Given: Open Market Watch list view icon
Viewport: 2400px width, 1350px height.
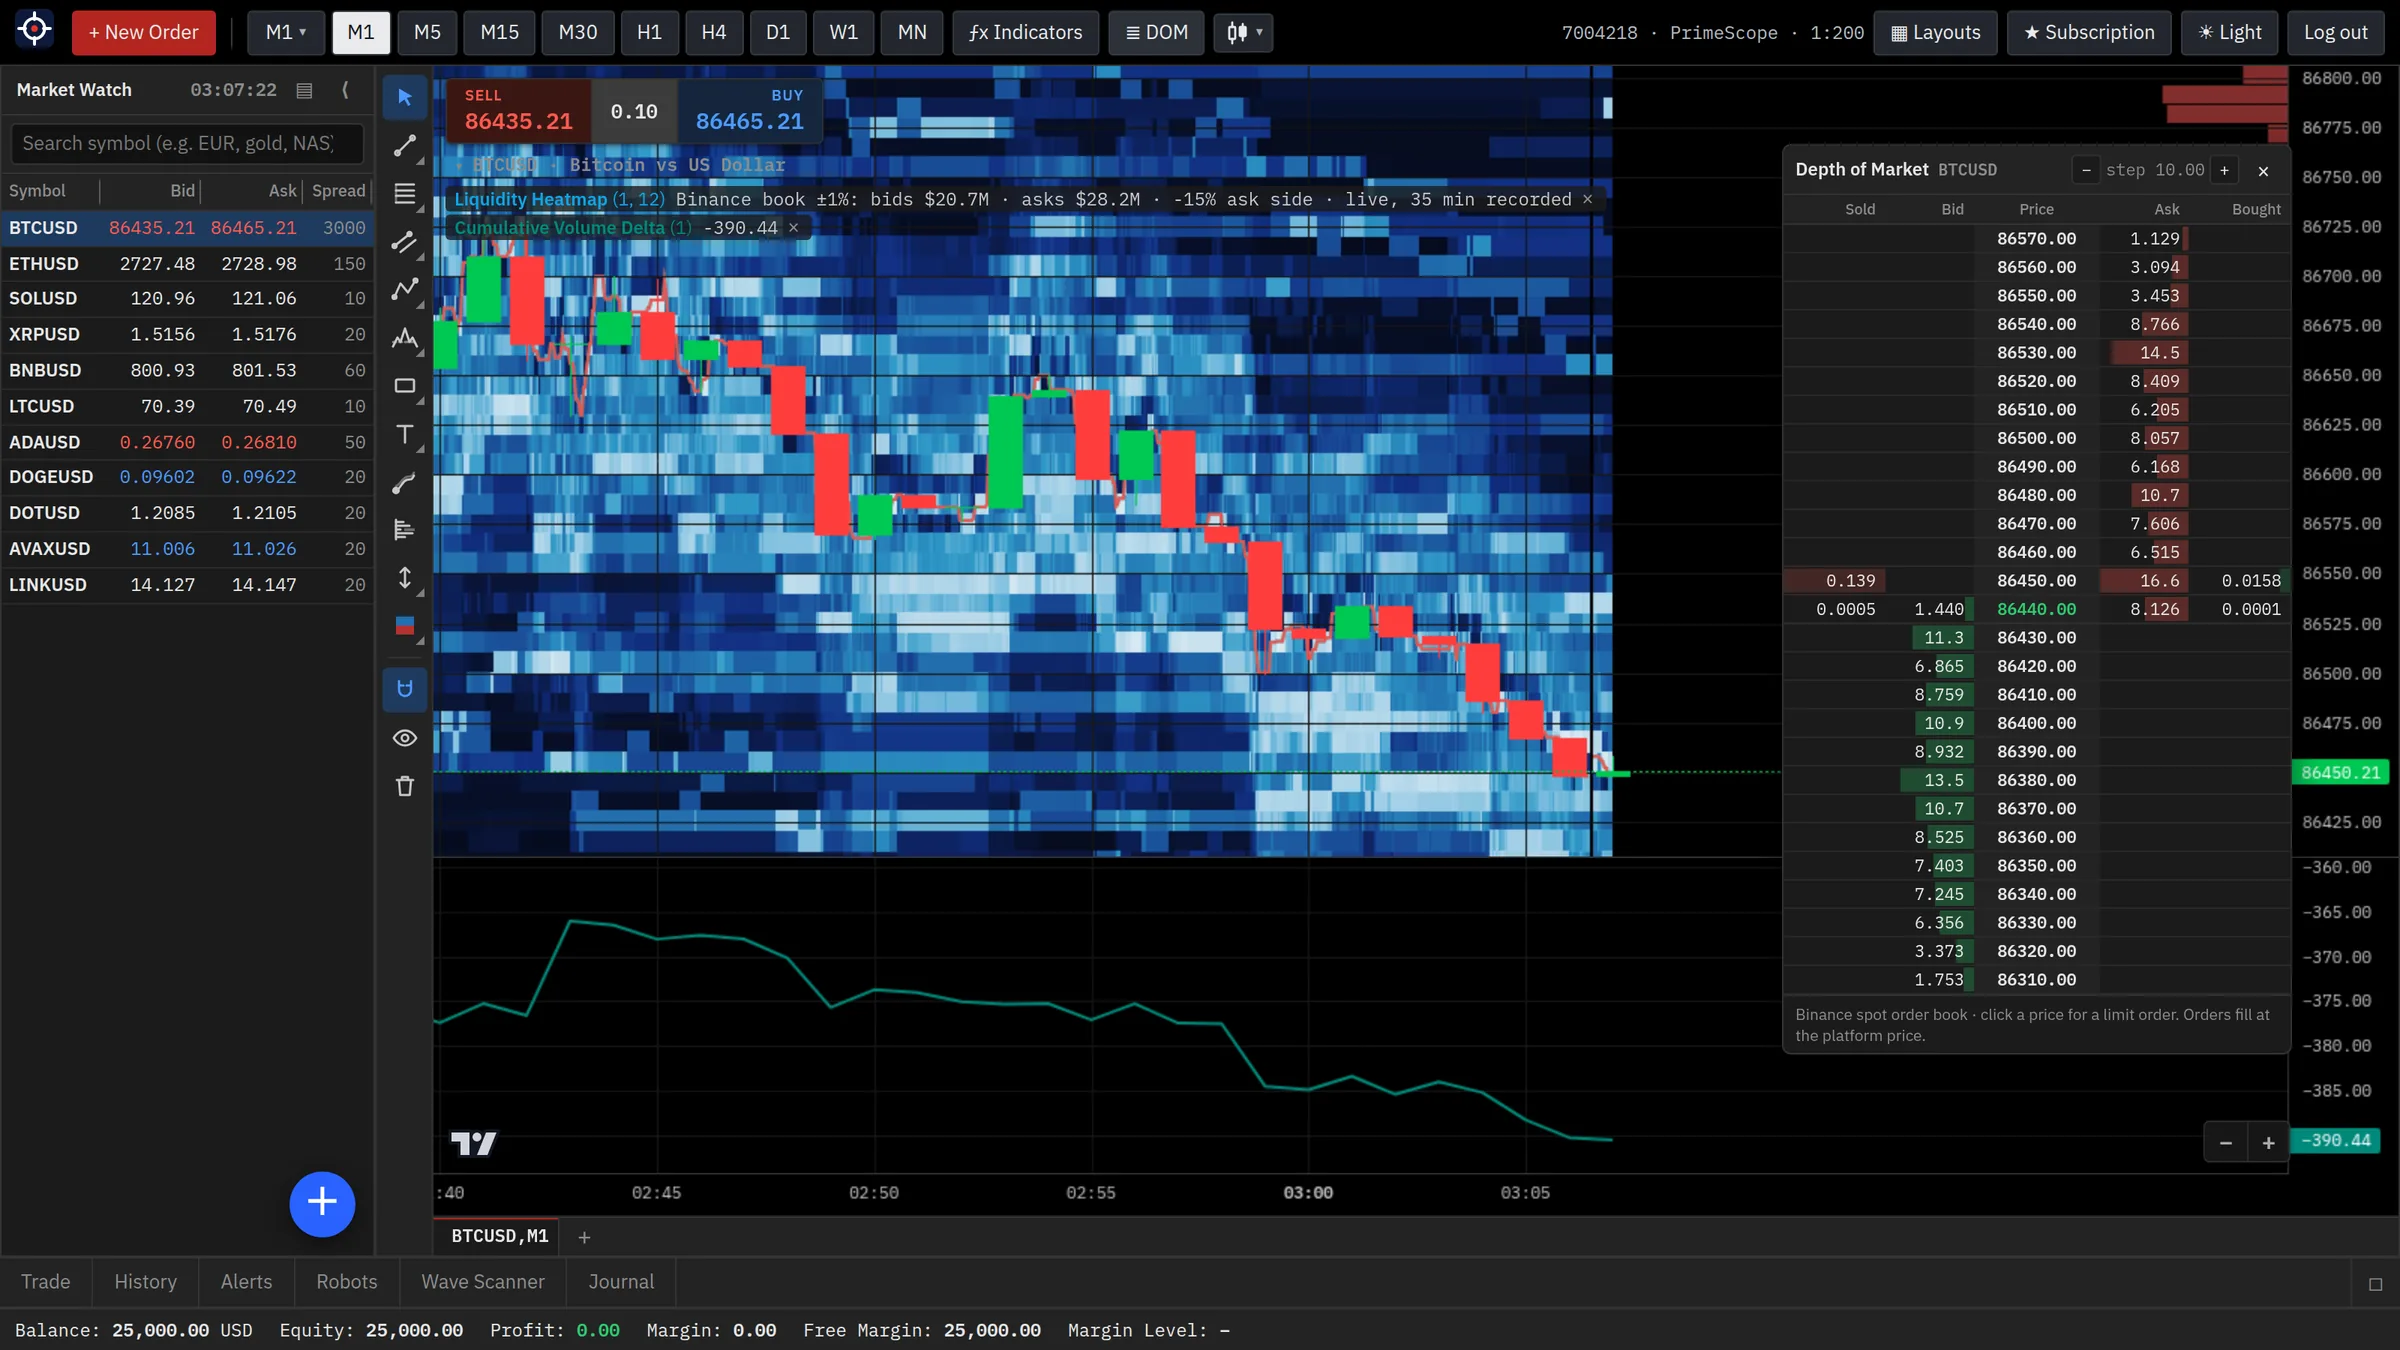Looking at the screenshot, I should point(304,90).
